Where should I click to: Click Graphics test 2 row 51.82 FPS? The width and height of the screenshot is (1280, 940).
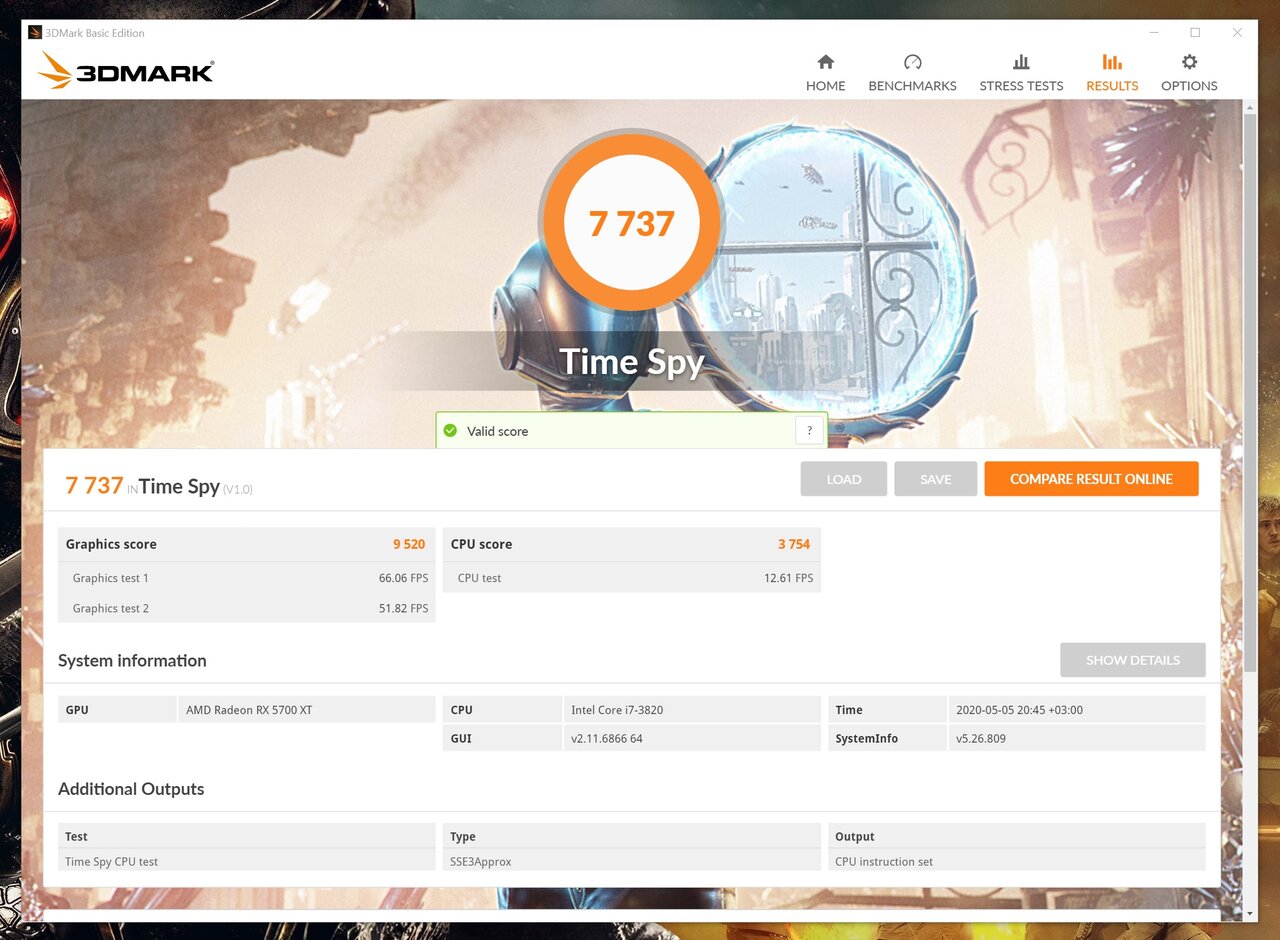pyautogui.click(x=246, y=608)
